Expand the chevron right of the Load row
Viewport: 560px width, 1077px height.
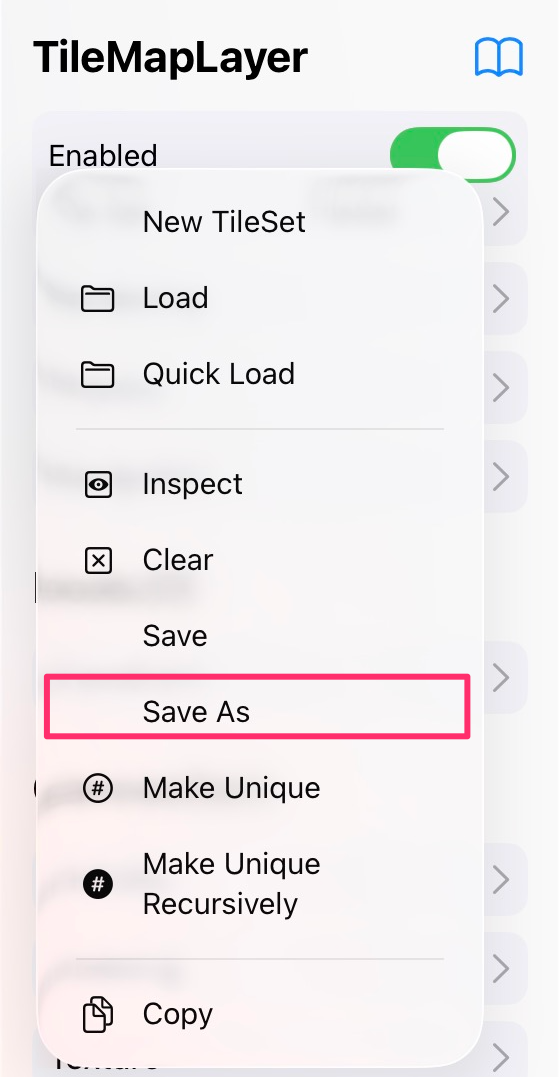[501, 299]
